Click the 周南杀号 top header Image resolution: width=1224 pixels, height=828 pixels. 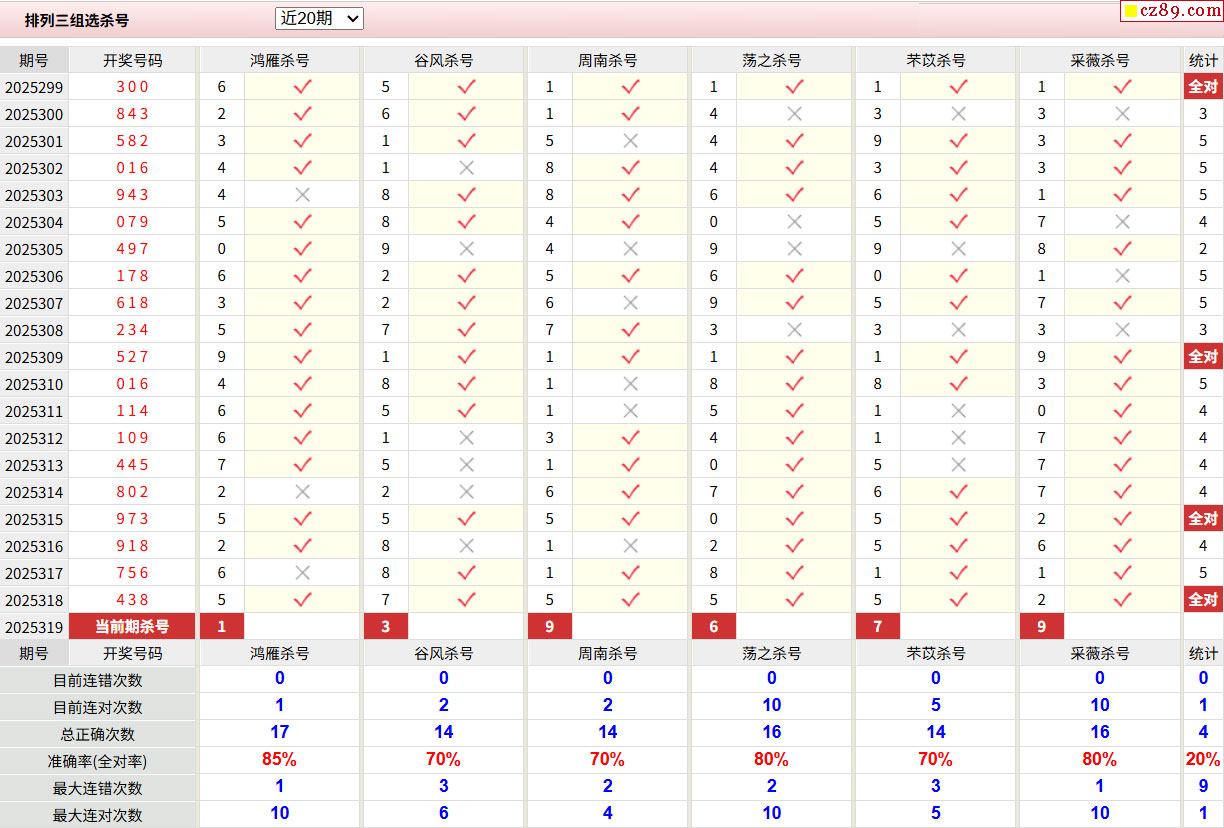[607, 60]
